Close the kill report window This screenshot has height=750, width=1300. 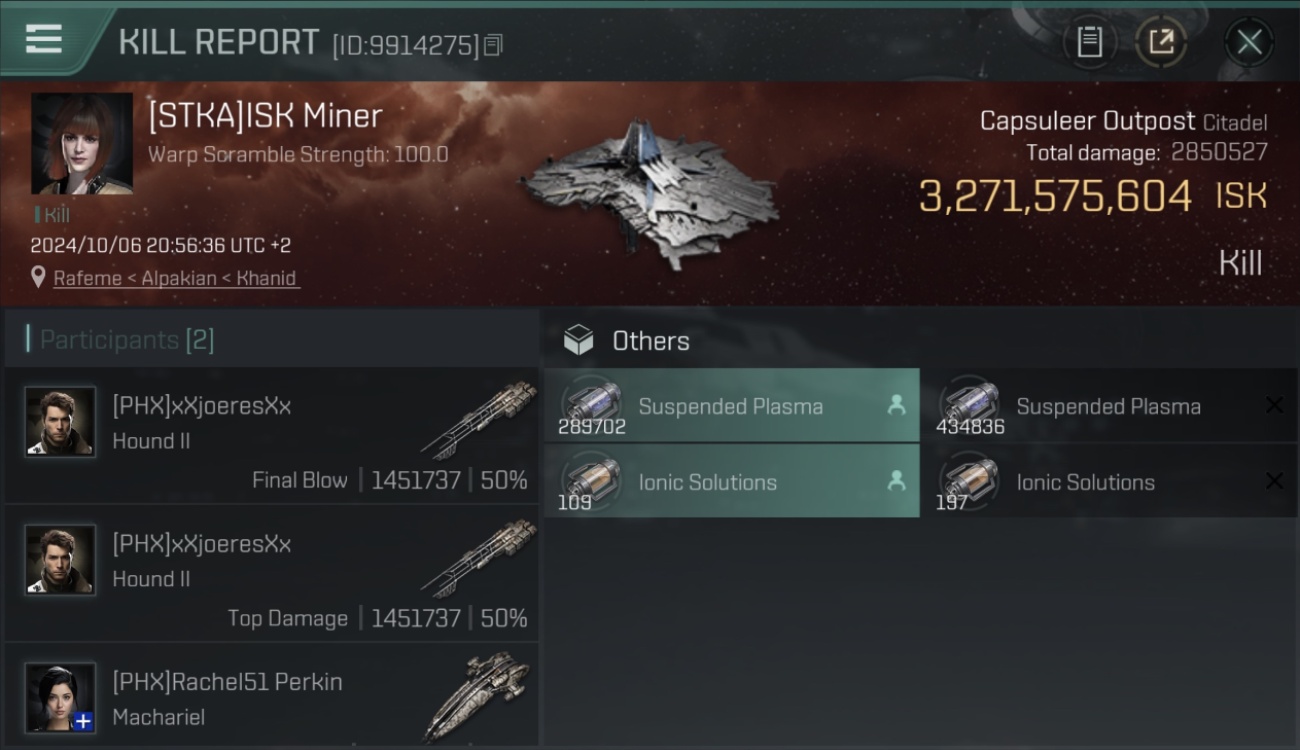[x=1249, y=42]
